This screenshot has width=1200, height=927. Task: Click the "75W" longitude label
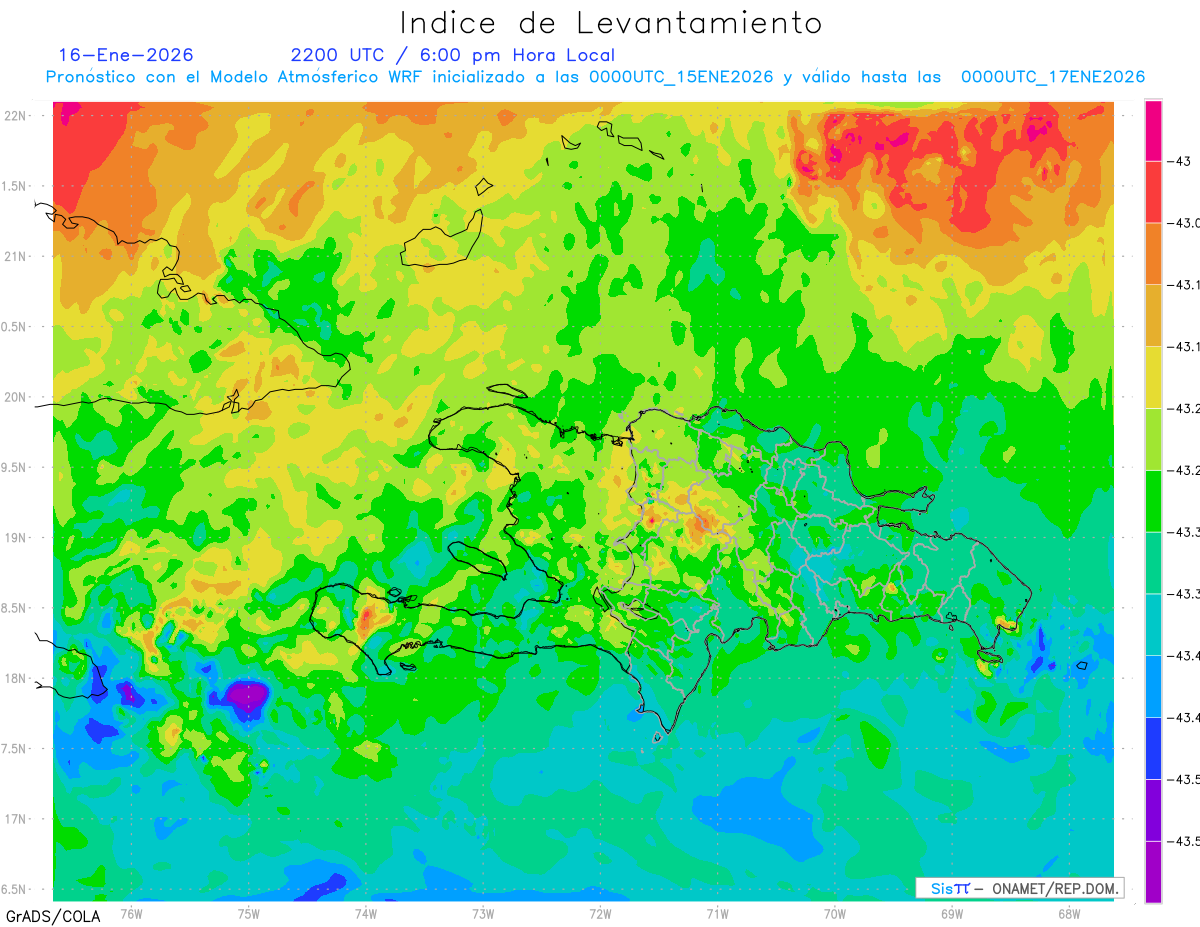[x=249, y=913]
